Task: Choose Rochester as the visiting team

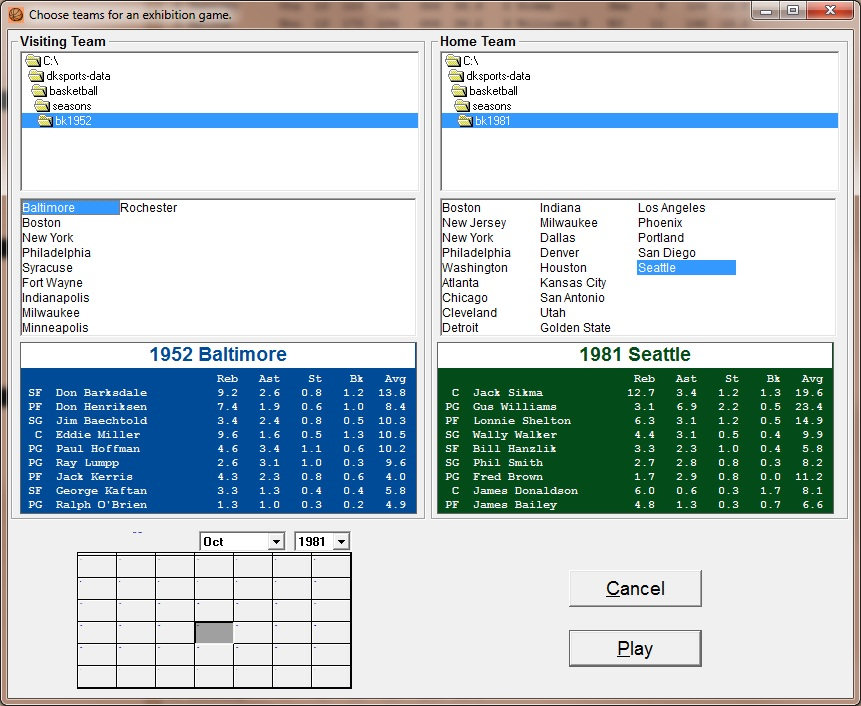Action: point(148,208)
